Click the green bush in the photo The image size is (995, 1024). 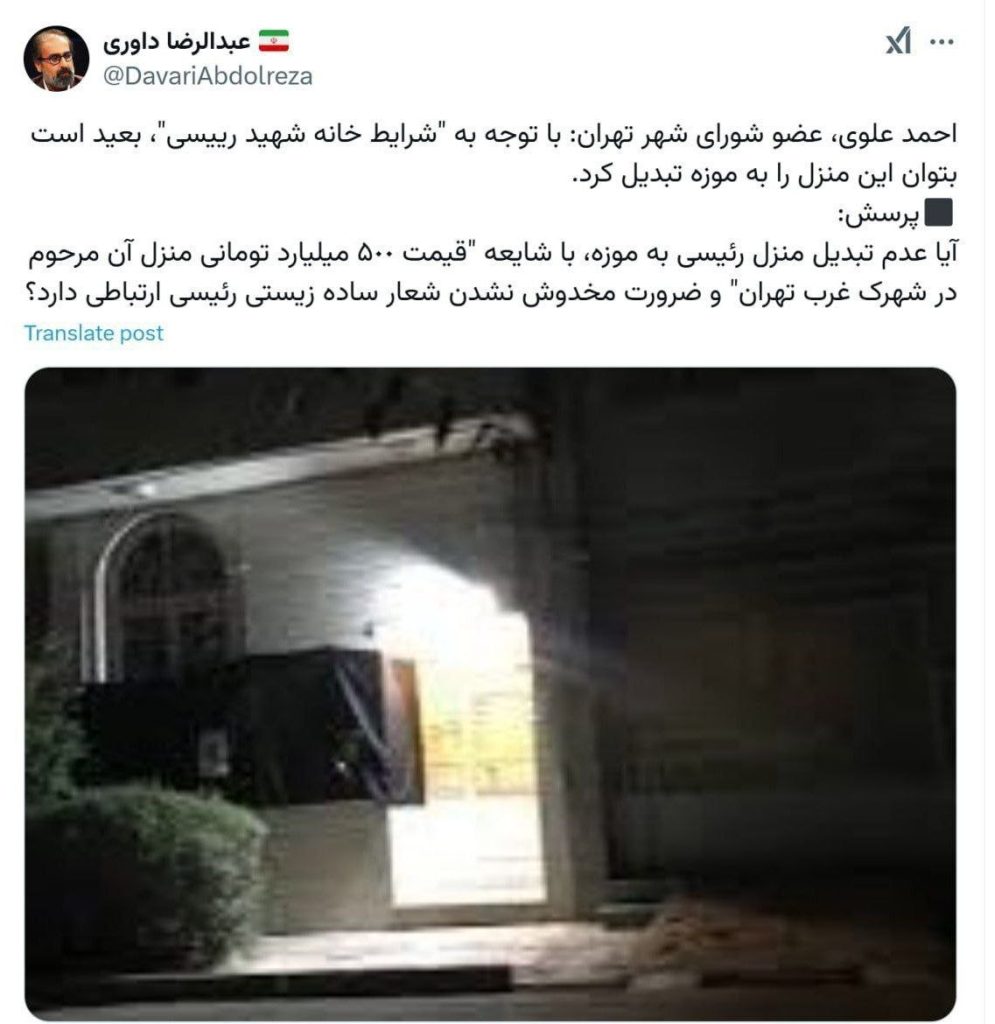(x=147, y=875)
